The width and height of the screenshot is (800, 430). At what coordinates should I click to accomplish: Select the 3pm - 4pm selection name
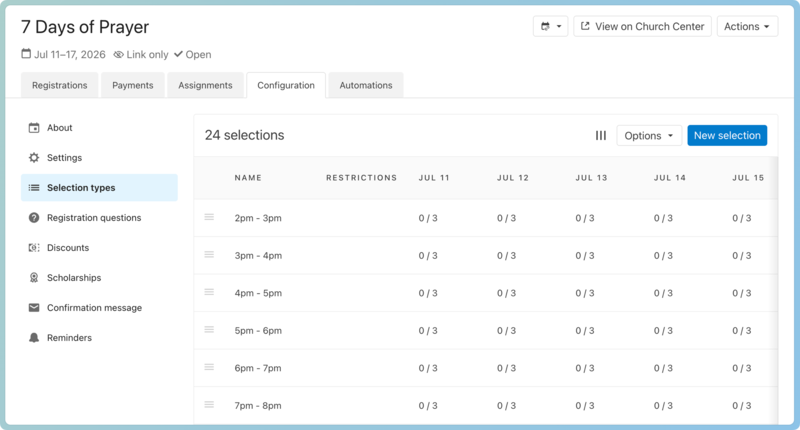pyautogui.click(x=258, y=256)
